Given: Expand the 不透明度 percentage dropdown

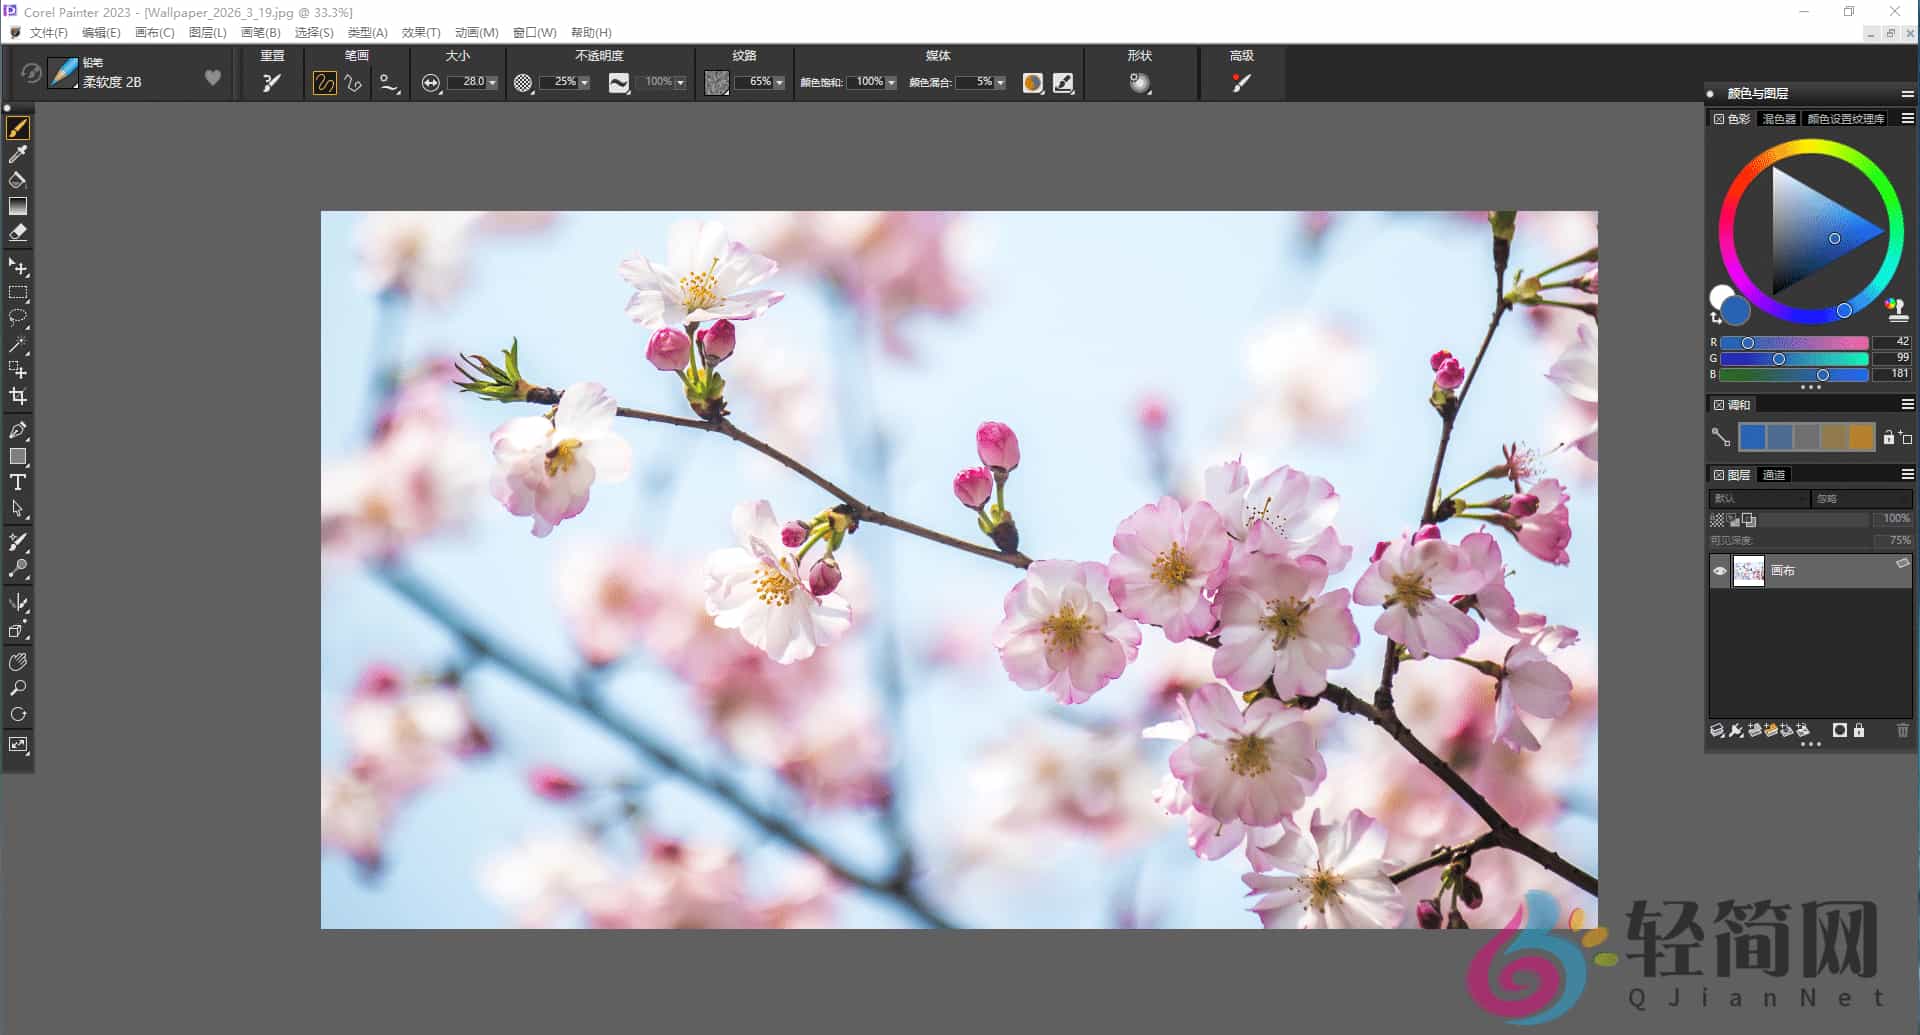Looking at the screenshot, I should (583, 82).
